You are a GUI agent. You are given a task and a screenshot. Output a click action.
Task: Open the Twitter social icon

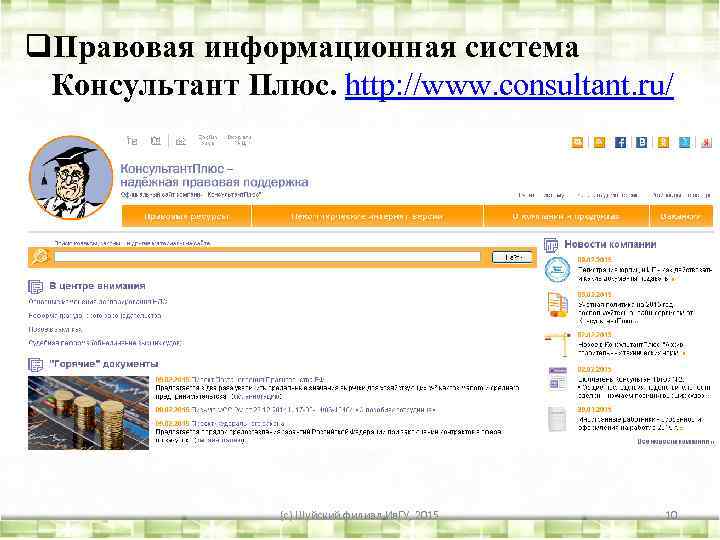click(684, 142)
